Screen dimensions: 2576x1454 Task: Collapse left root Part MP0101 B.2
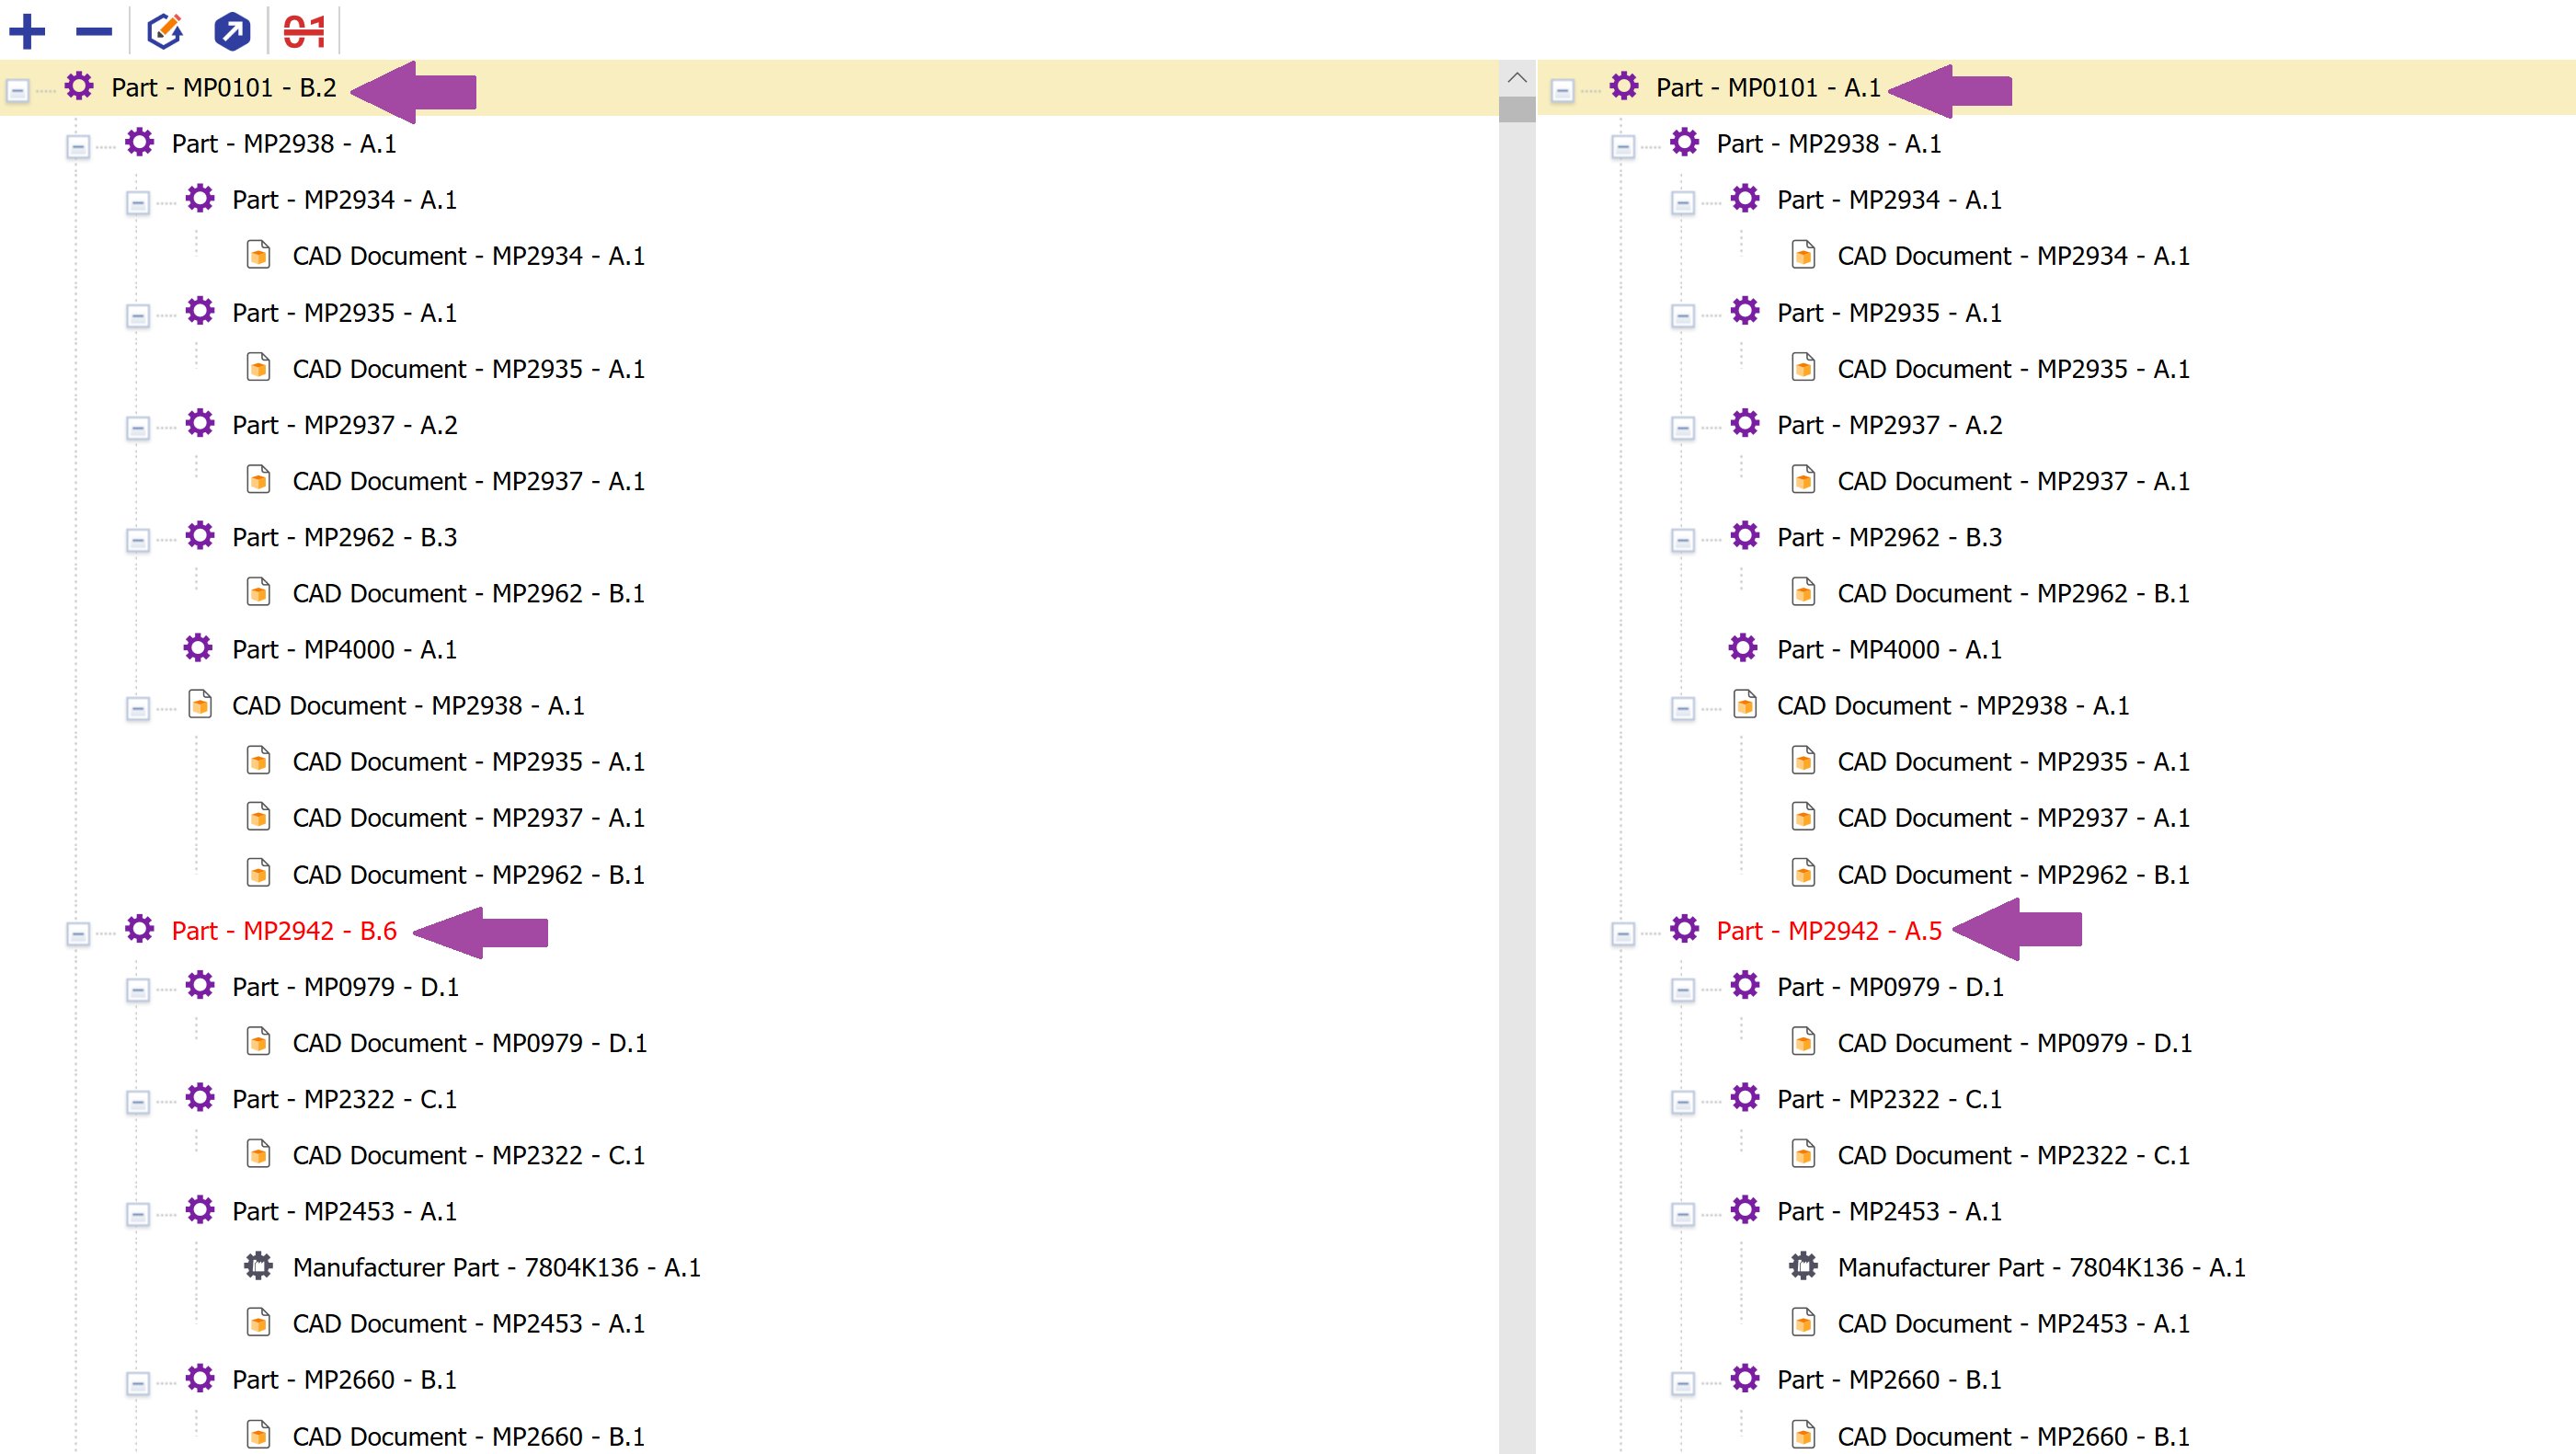coord(18,90)
